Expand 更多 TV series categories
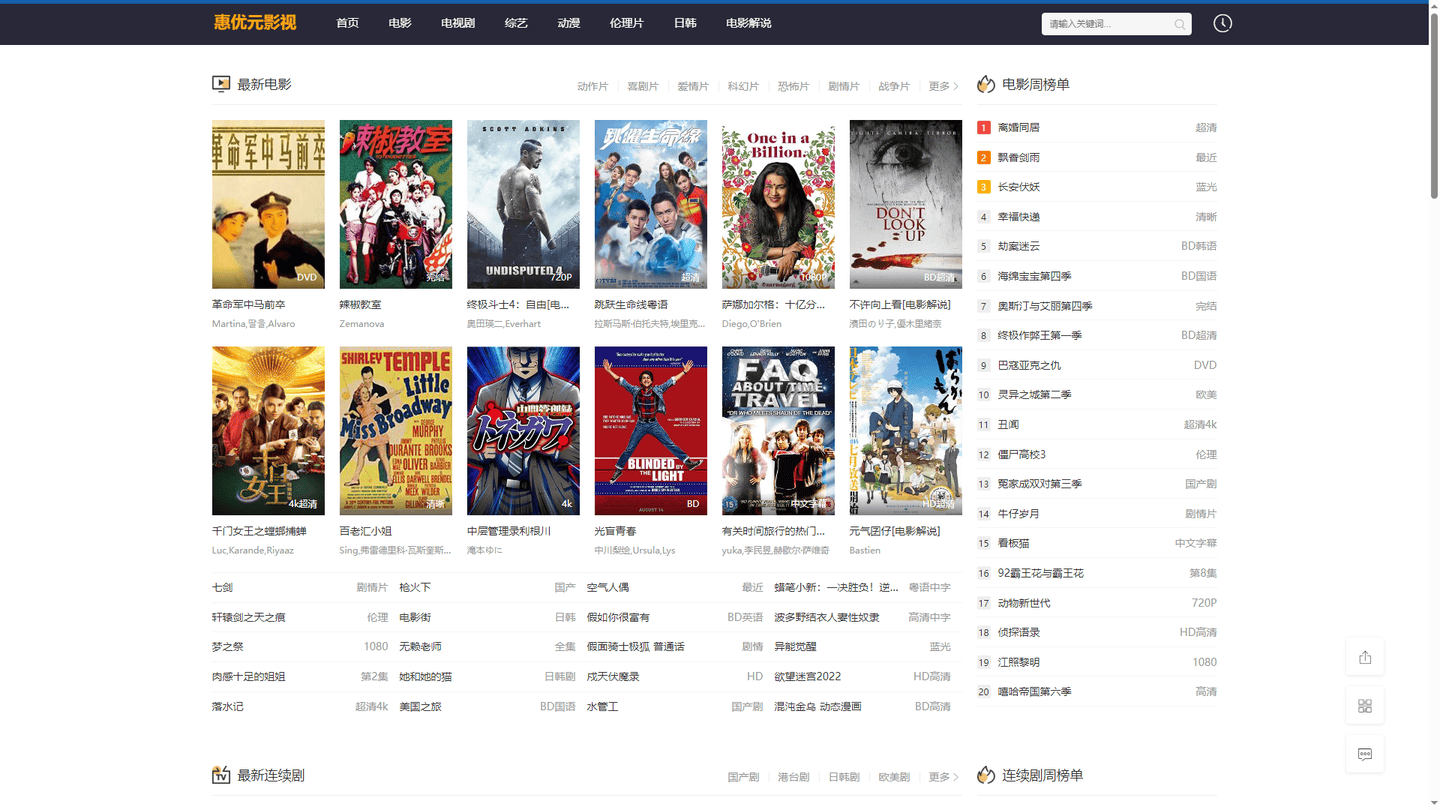 point(944,777)
